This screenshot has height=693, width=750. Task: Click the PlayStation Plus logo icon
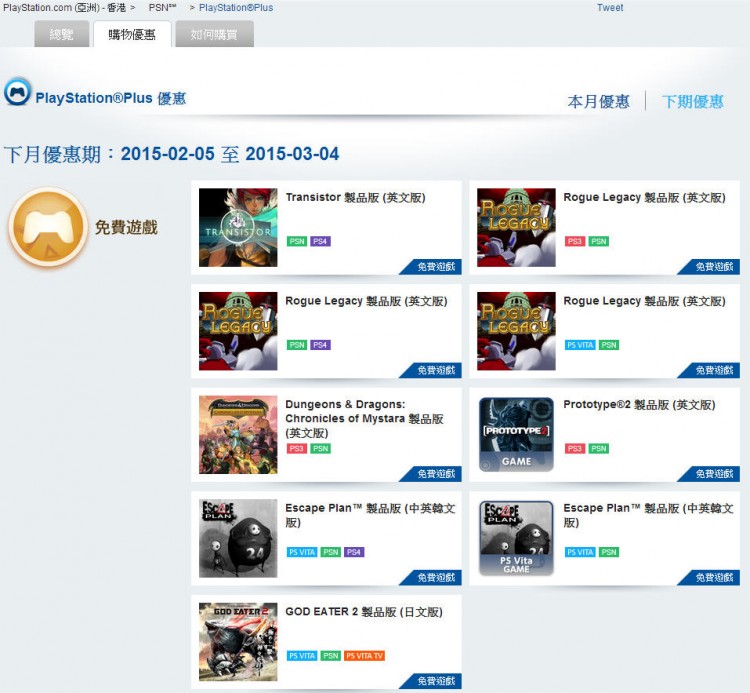[18, 91]
